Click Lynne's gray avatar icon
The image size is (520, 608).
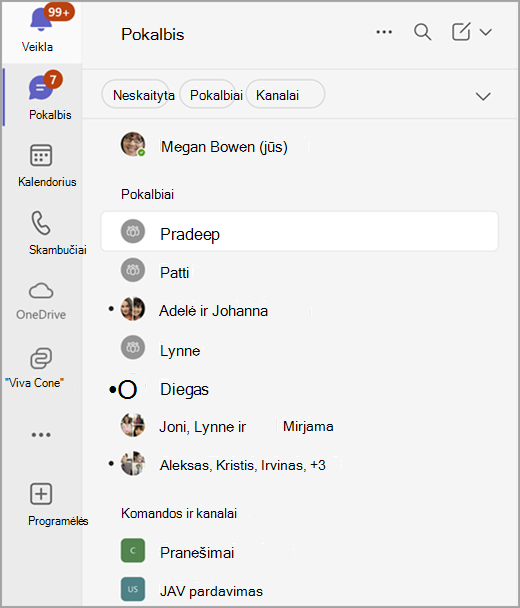(133, 347)
